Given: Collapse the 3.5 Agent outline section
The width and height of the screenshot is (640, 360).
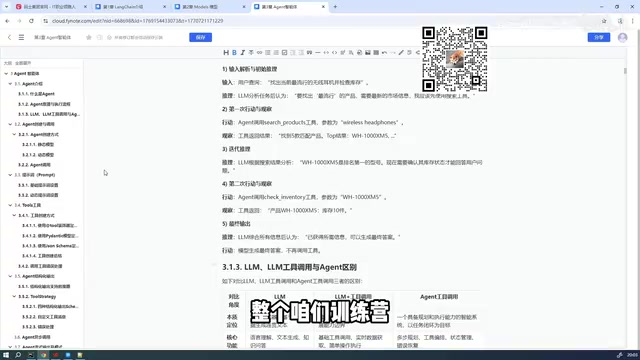Looking at the screenshot, I should pos(10,276).
